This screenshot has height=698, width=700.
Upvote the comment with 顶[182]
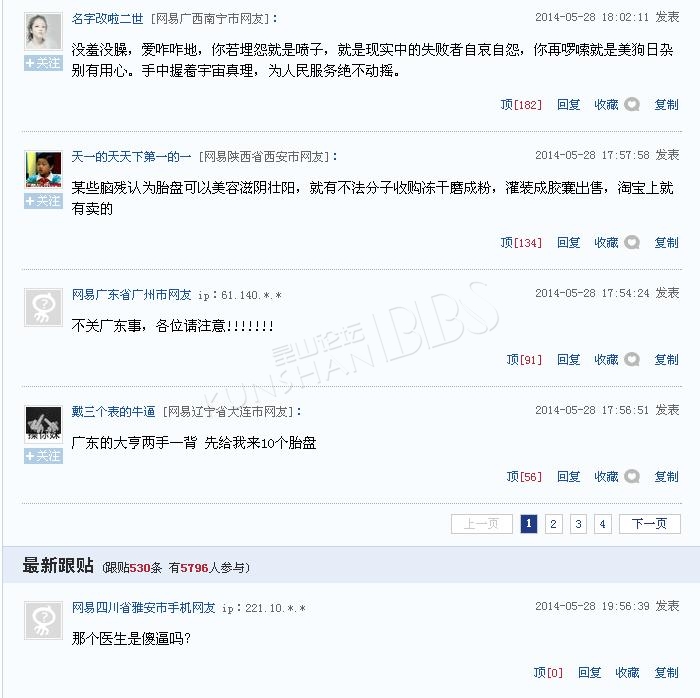(x=521, y=104)
